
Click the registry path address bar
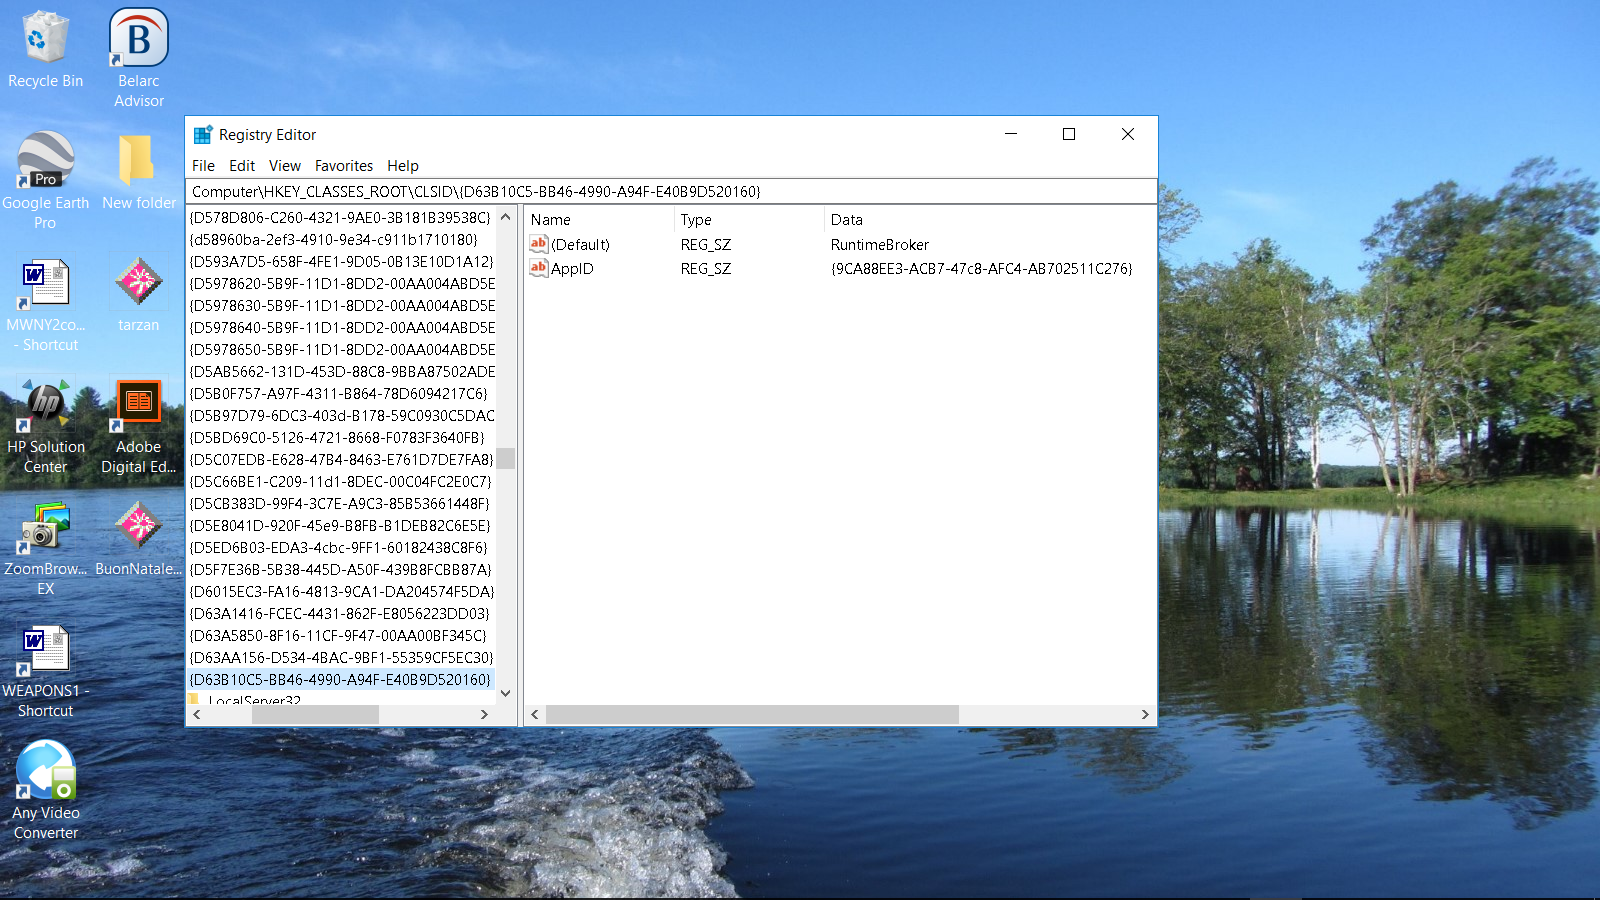click(671, 192)
